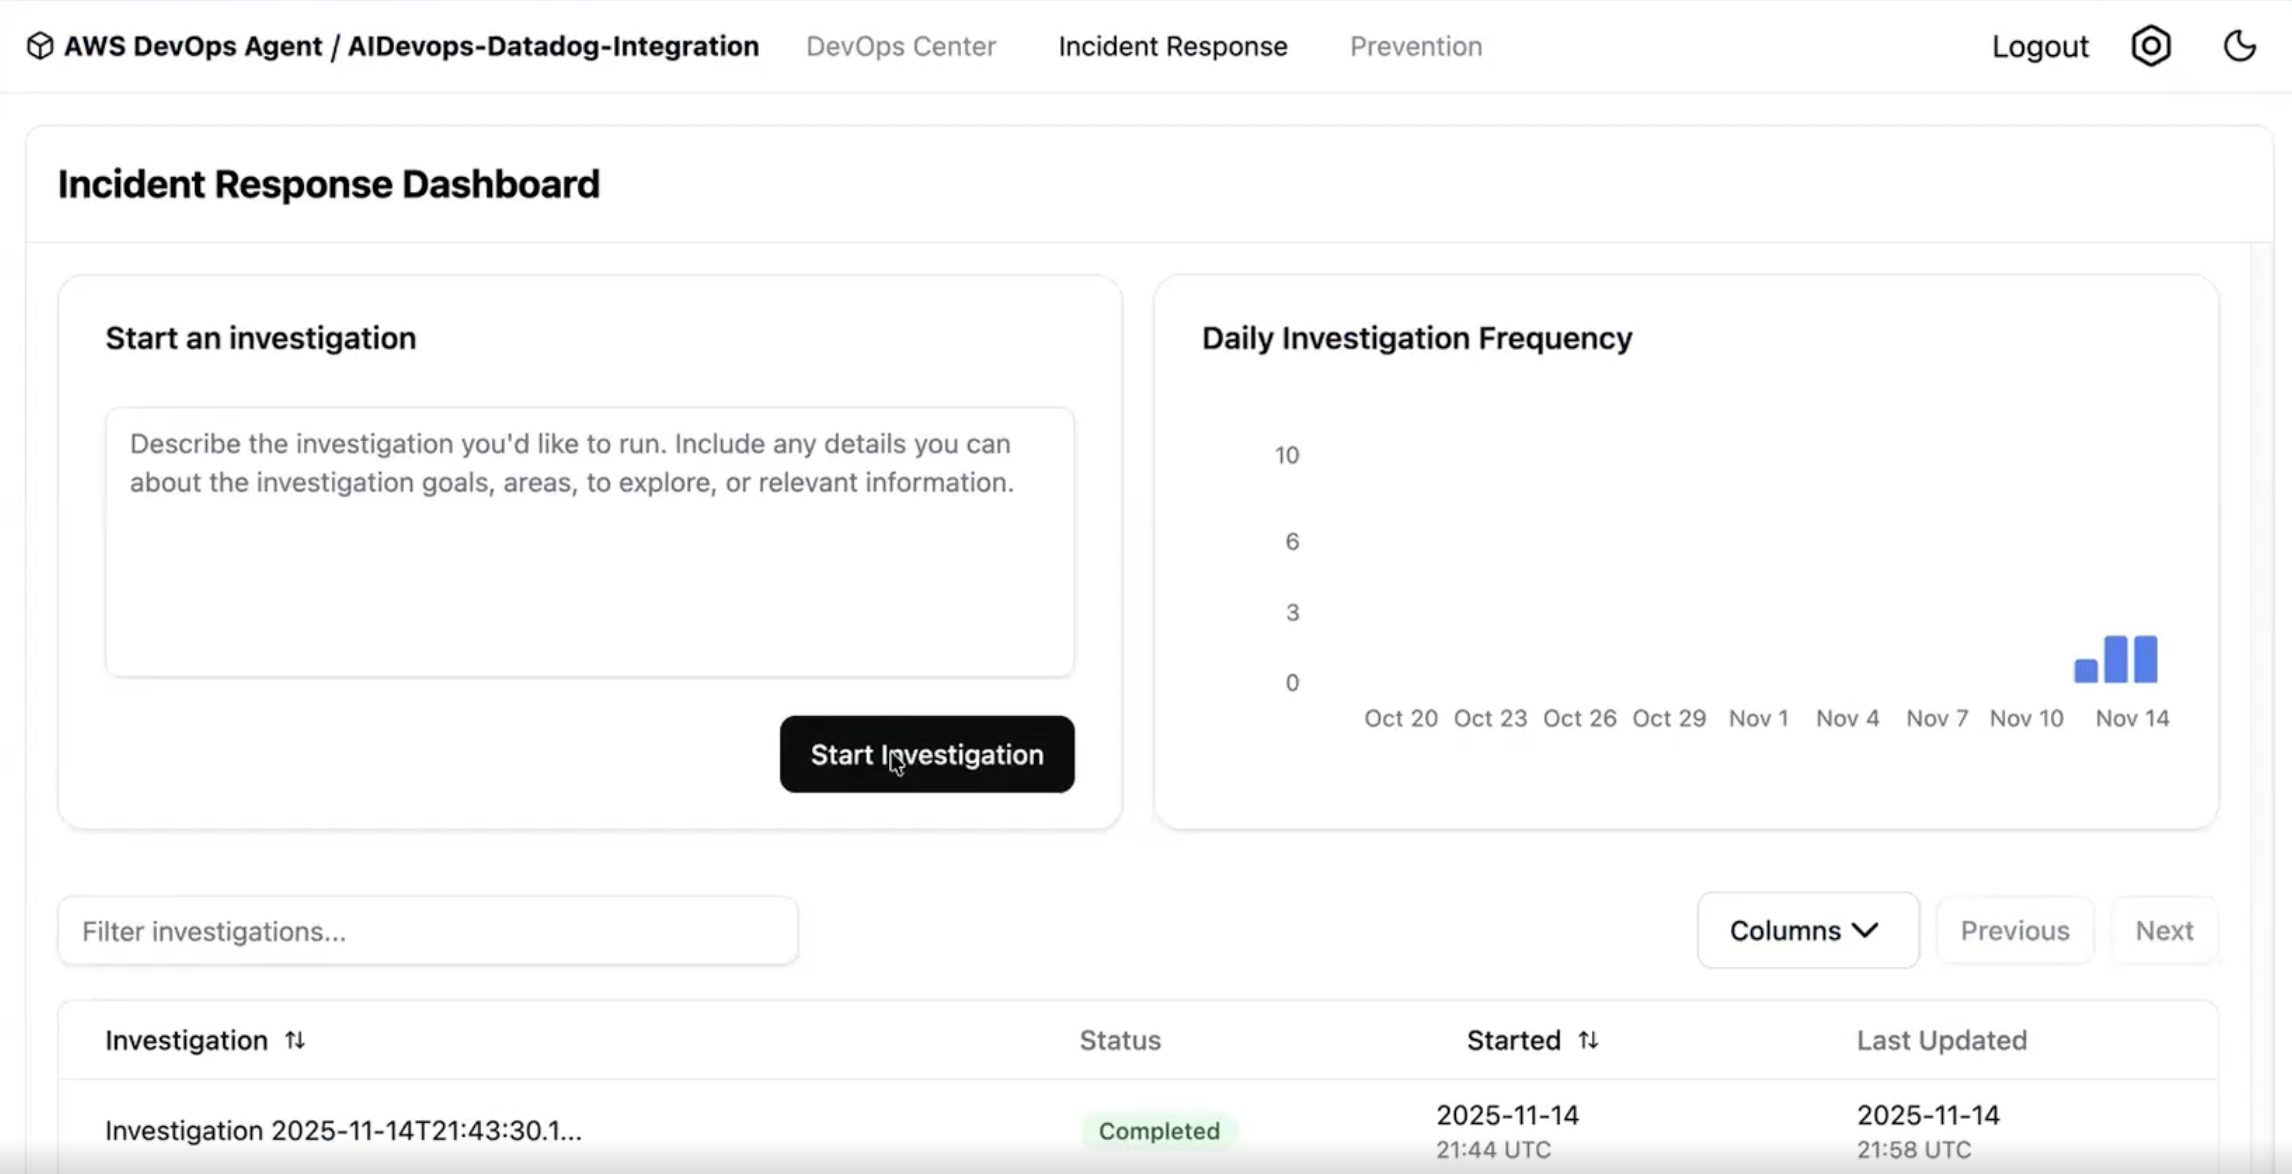The width and height of the screenshot is (2292, 1174).
Task: Sort the Investigation column using its sort arrows
Action: tap(296, 1040)
